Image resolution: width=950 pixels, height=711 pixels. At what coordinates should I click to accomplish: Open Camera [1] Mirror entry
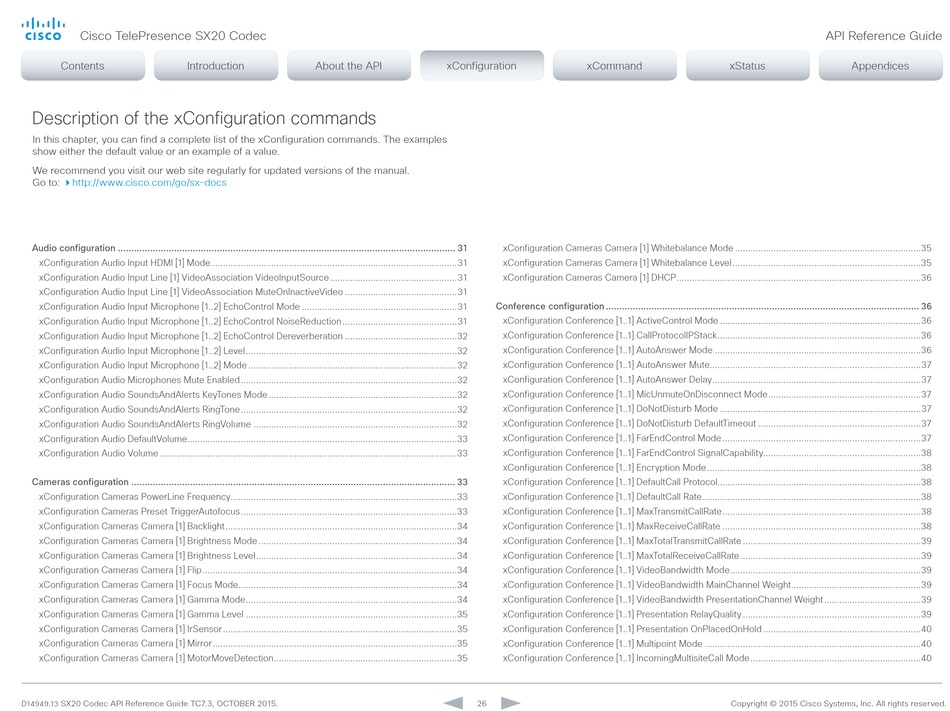(253, 643)
